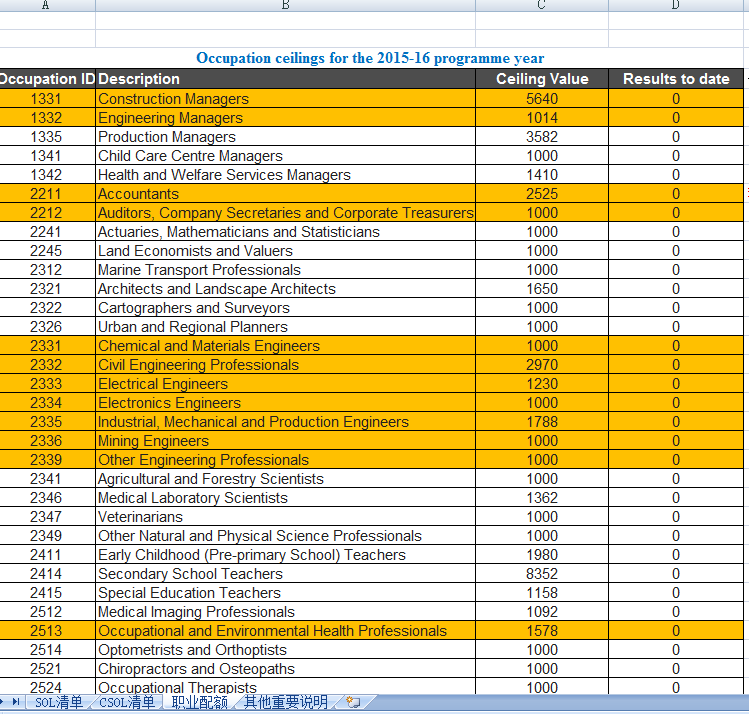This screenshot has height=714, width=749.
Task: Select occupation ID 2211
Action: click(x=46, y=194)
